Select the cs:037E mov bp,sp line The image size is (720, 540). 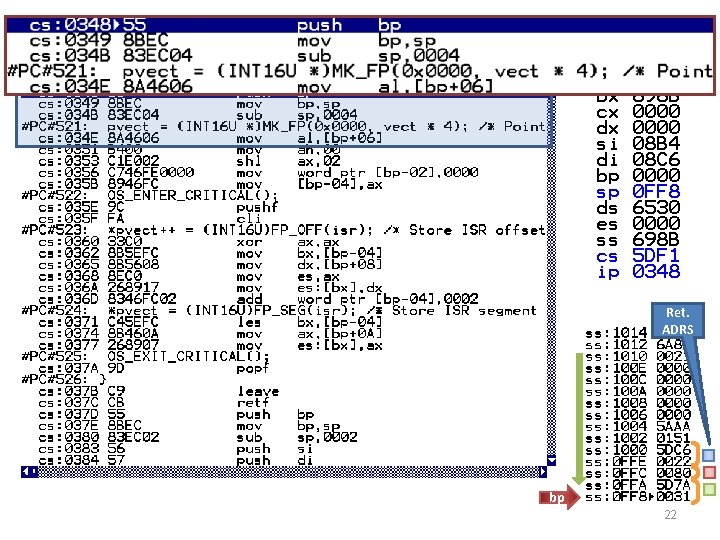point(189,426)
